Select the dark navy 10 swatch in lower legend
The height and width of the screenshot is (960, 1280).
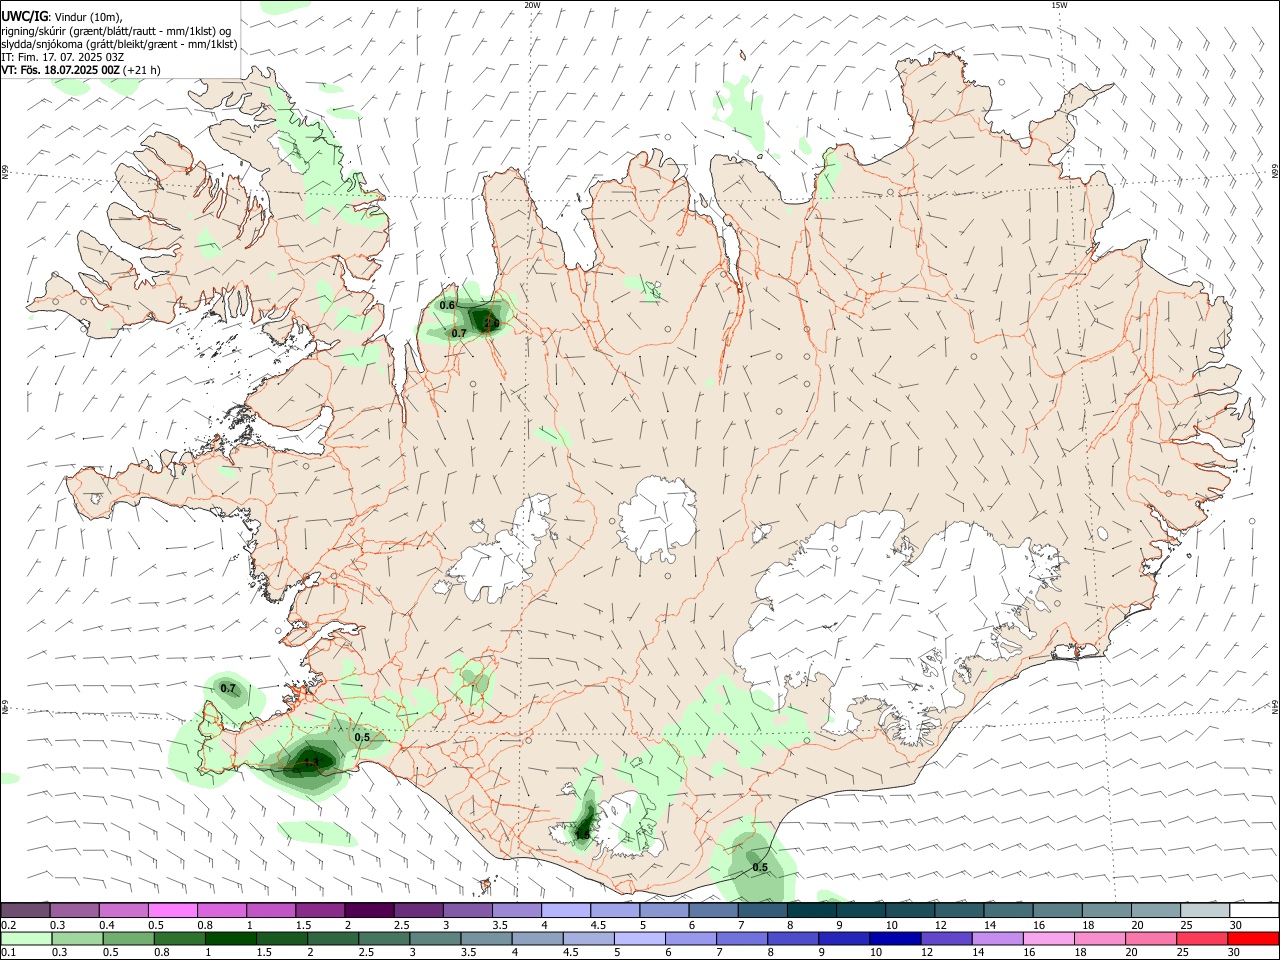point(893,939)
